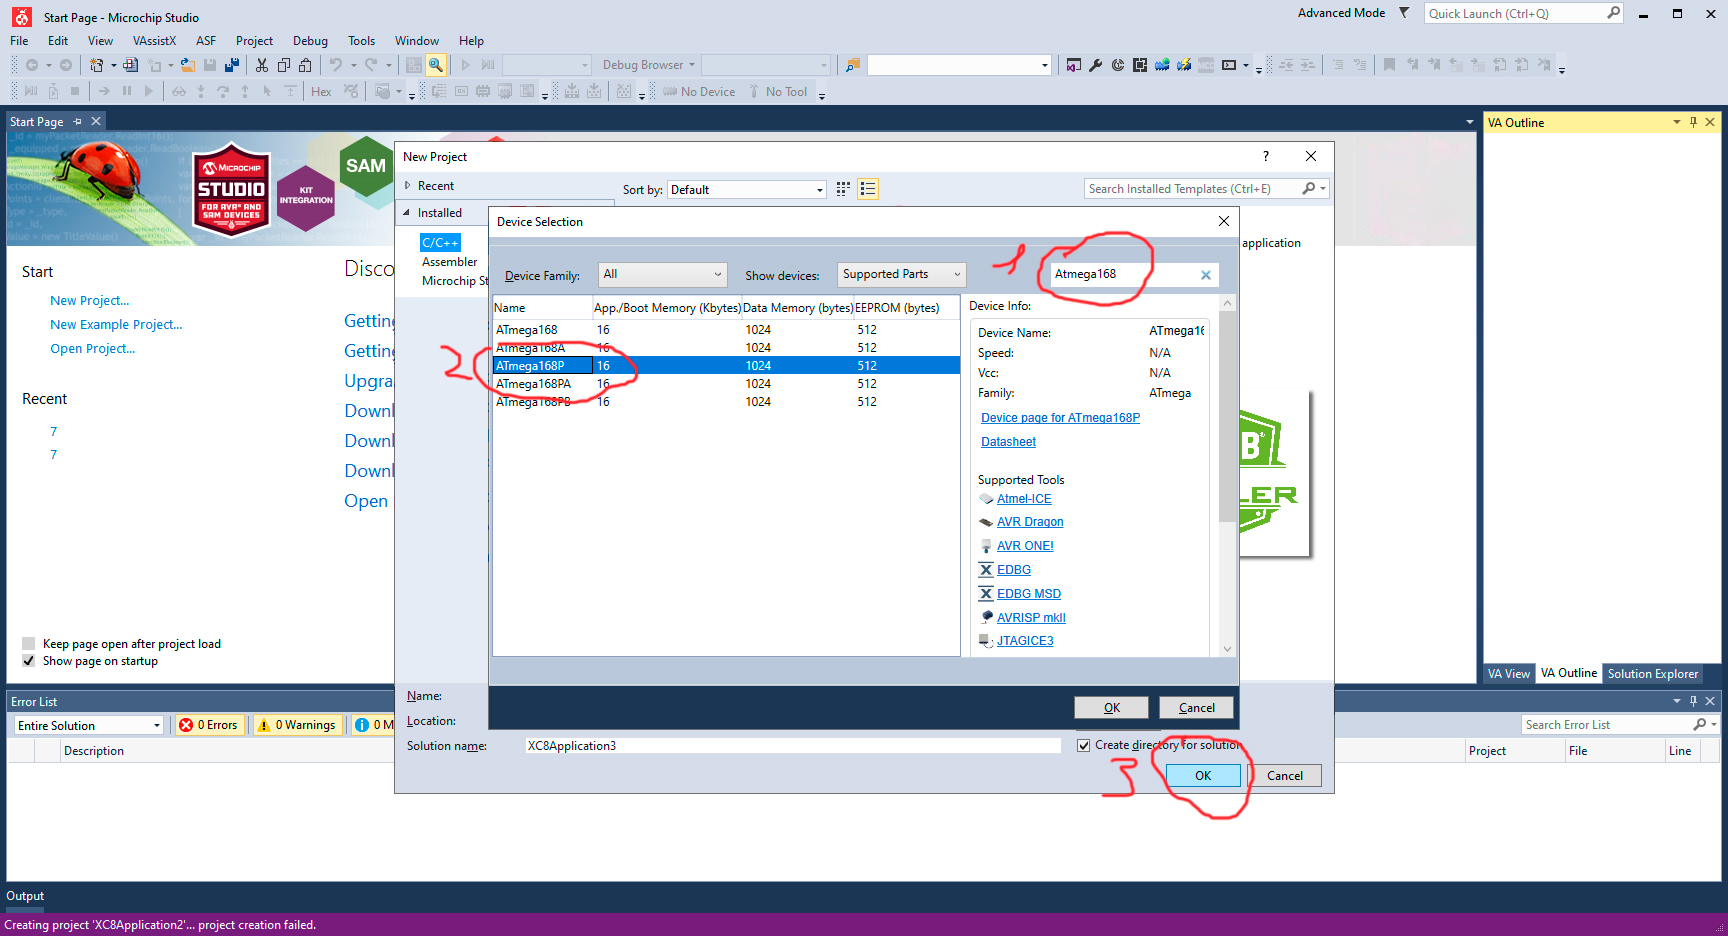Open the VAssistX menu

tap(154, 41)
